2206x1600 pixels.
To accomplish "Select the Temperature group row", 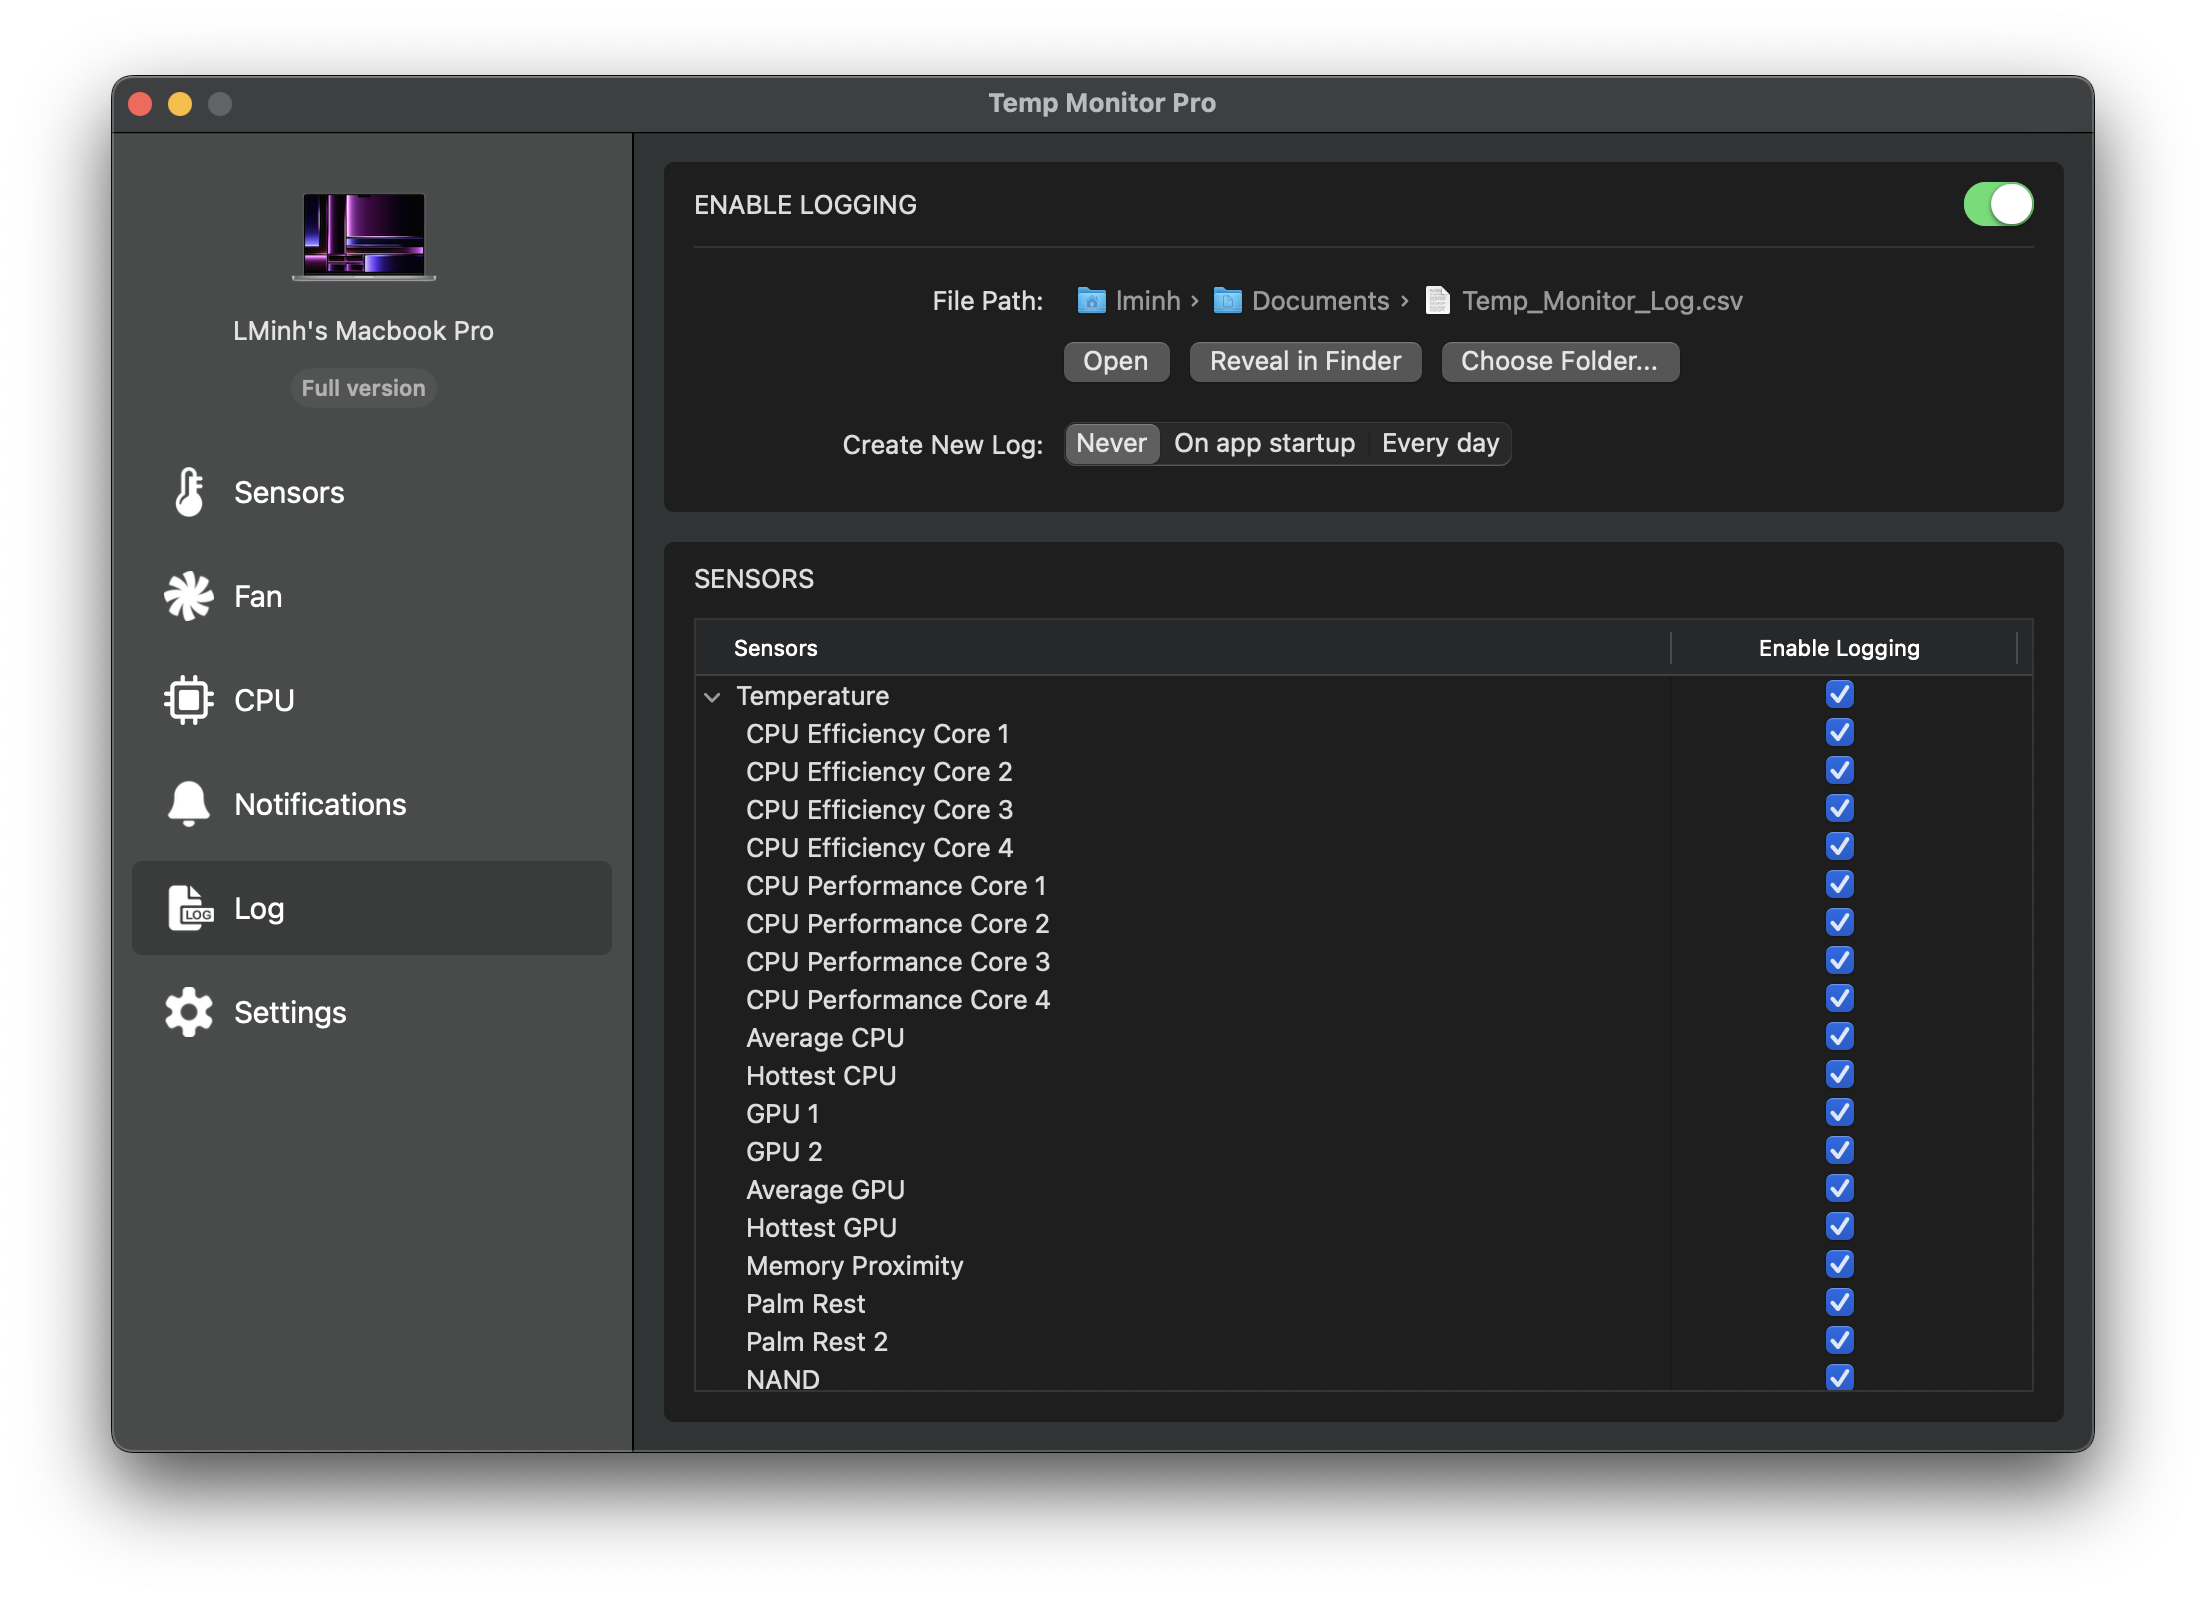I will pos(1364,696).
